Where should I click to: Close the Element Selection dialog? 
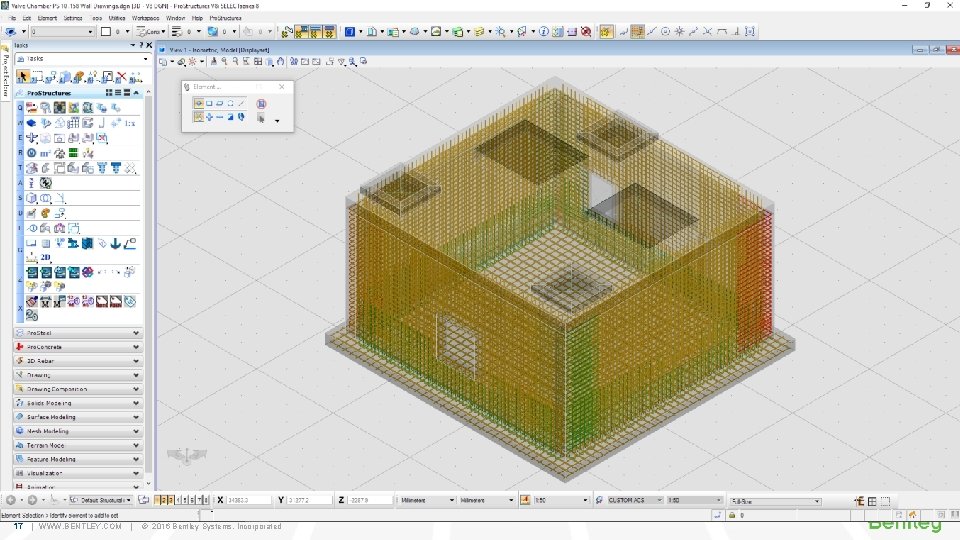click(282, 87)
